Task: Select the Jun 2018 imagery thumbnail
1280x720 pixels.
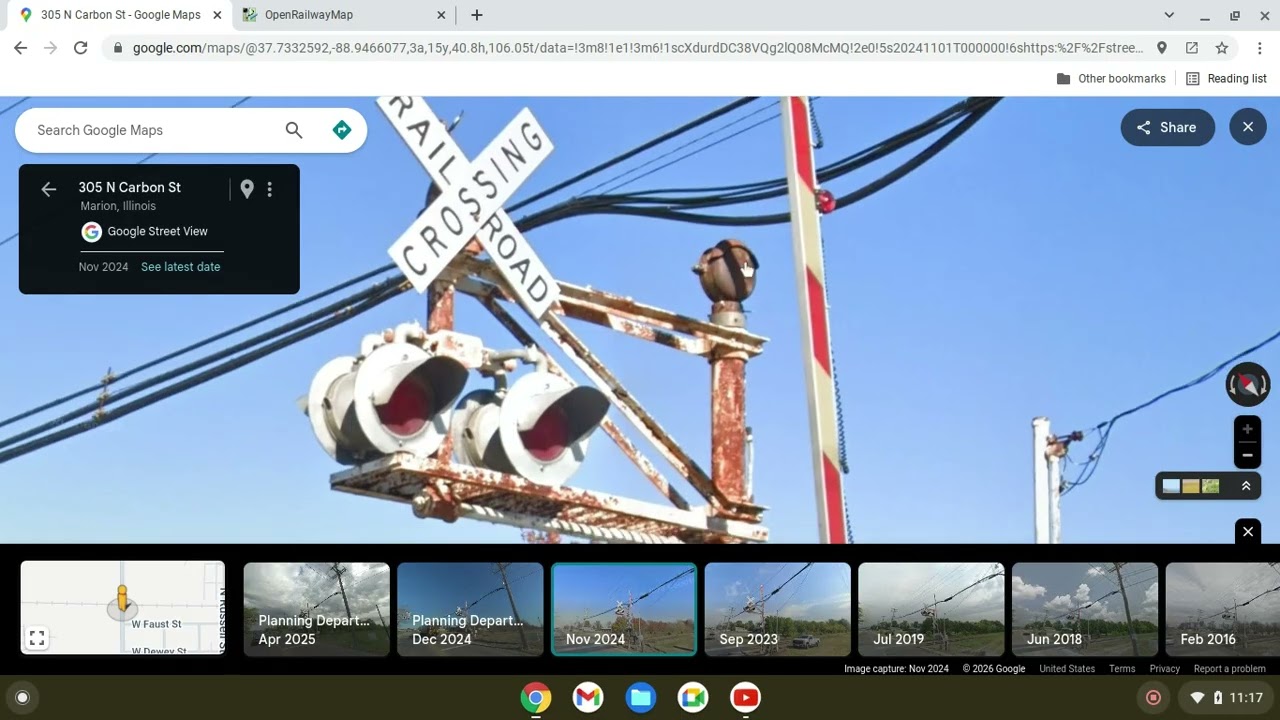Action: [x=1085, y=609]
